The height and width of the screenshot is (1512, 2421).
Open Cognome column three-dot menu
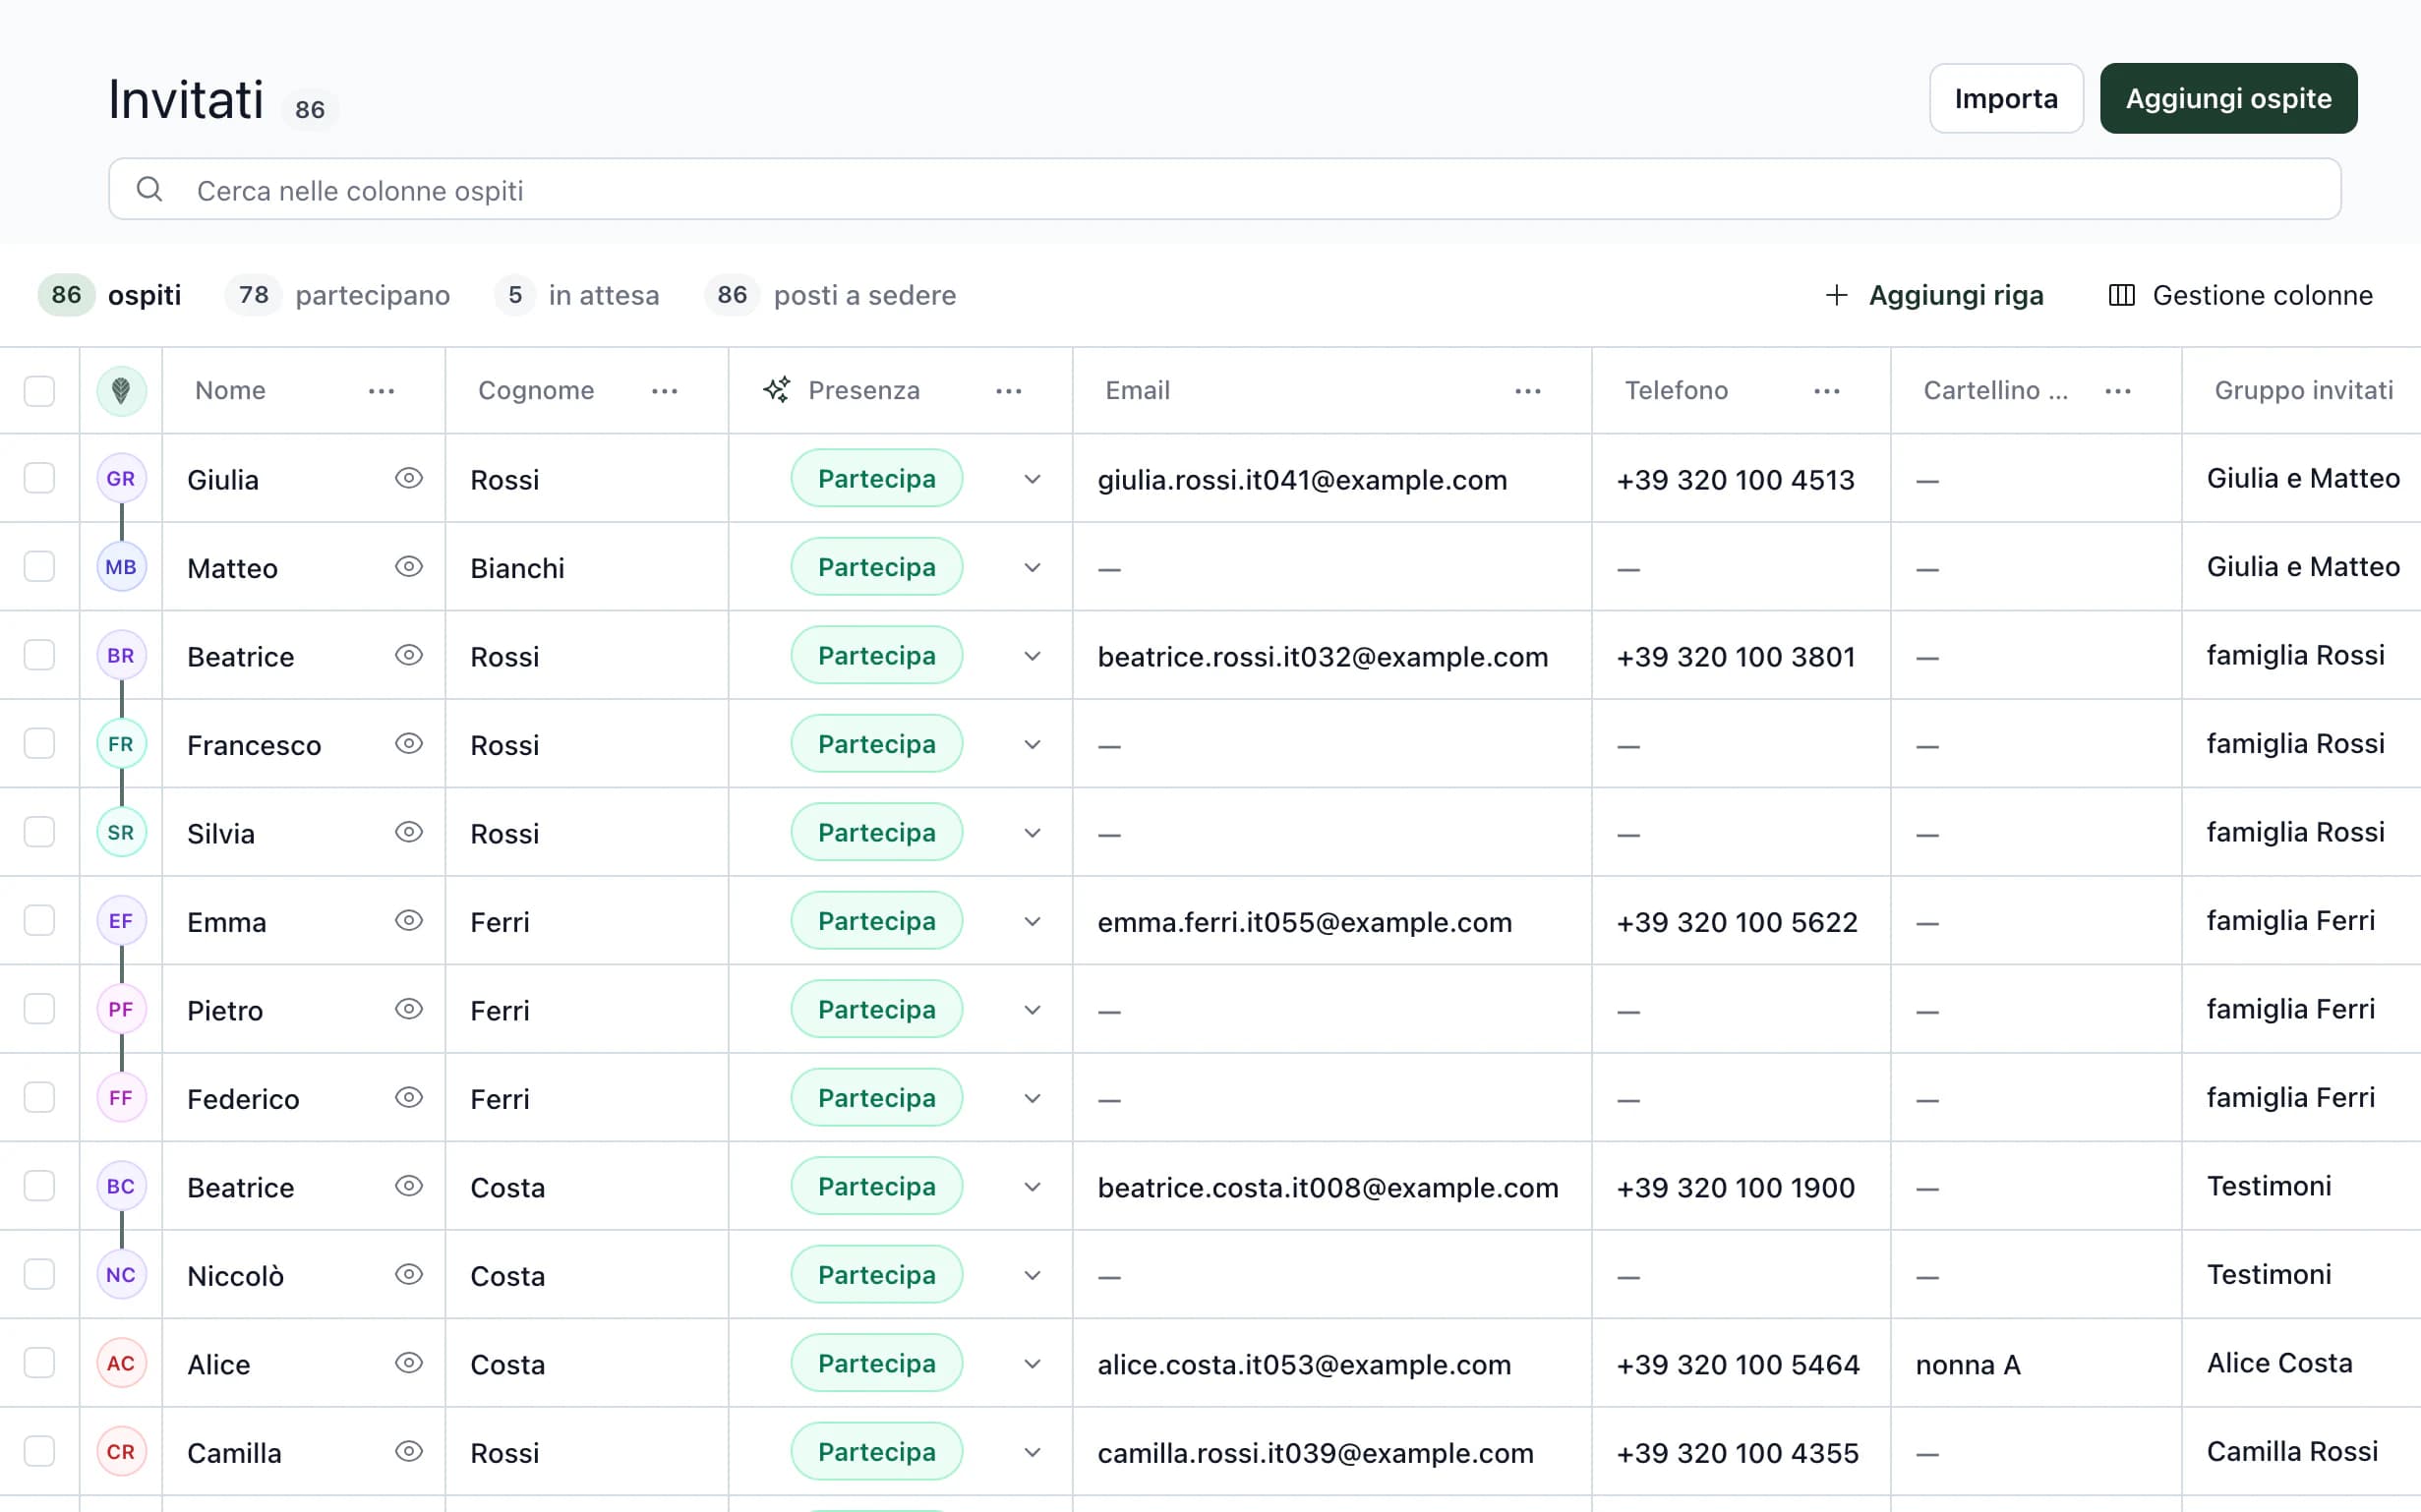(x=664, y=391)
